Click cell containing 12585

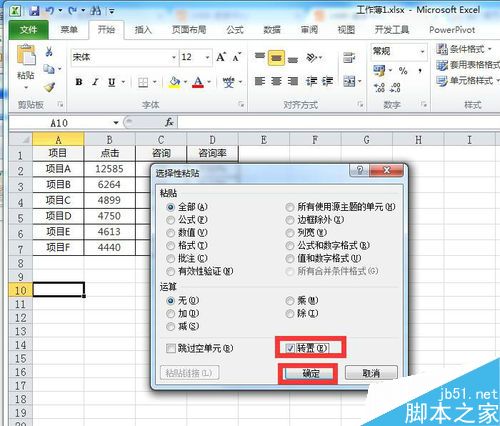(x=110, y=169)
